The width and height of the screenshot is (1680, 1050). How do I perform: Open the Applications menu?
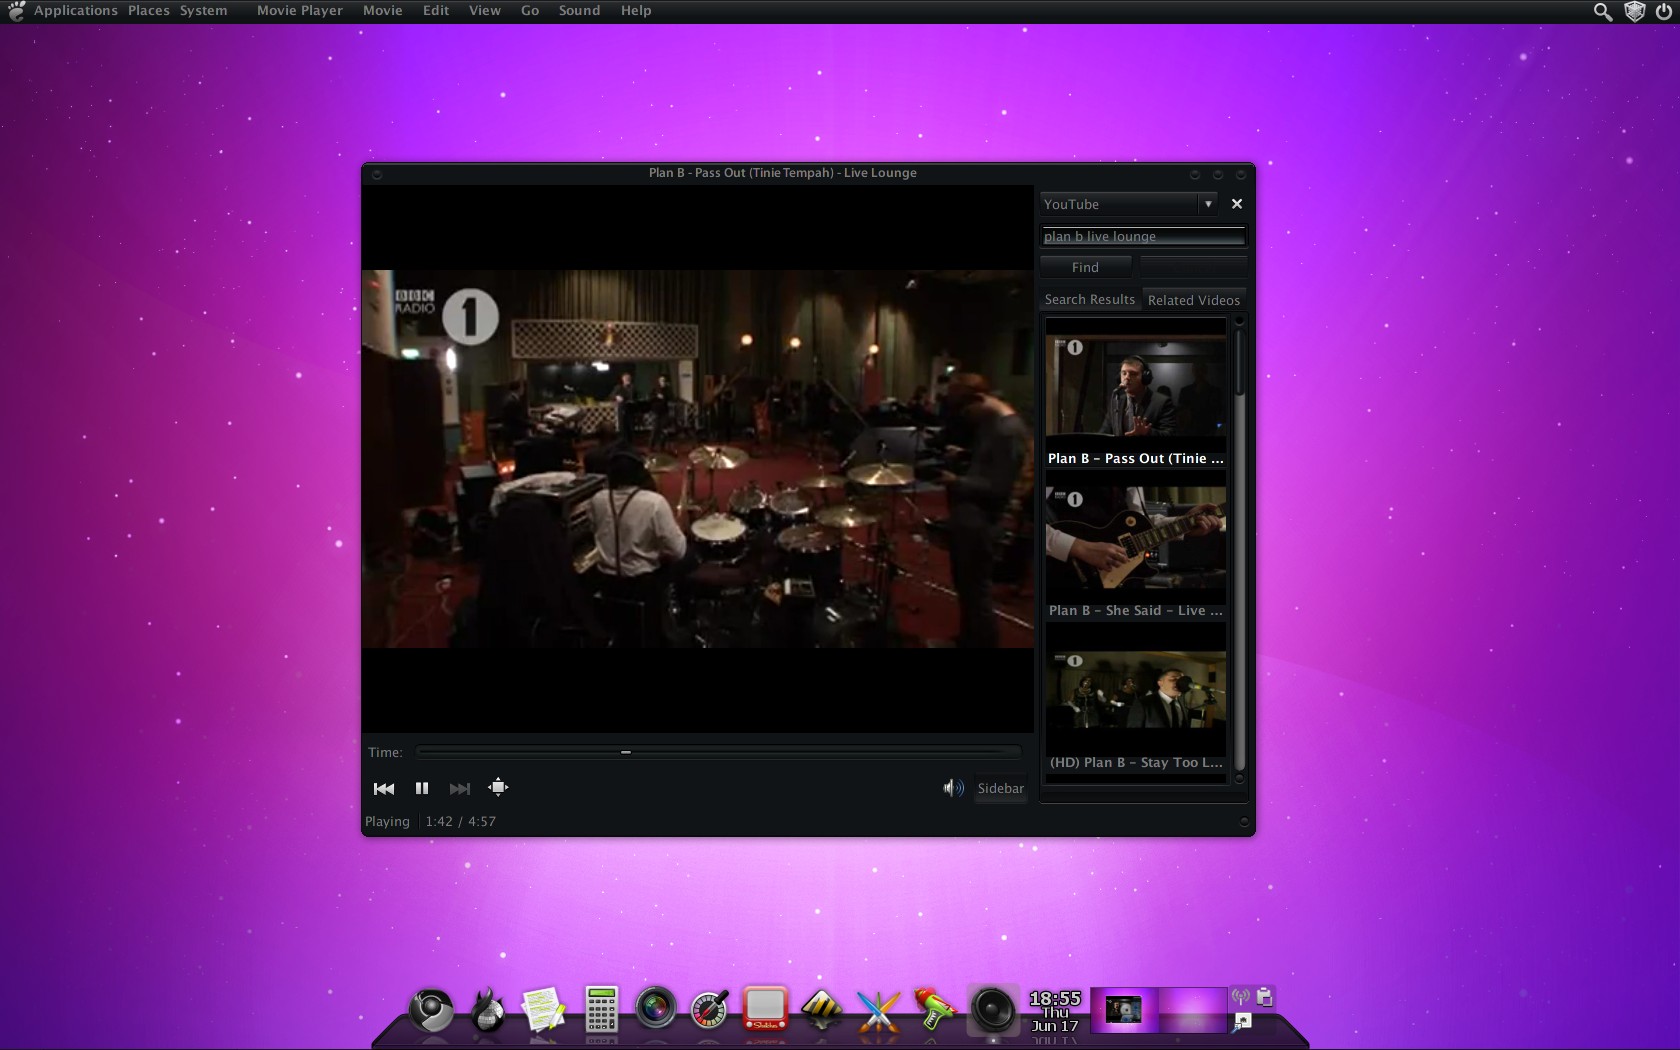[x=75, y=10]
